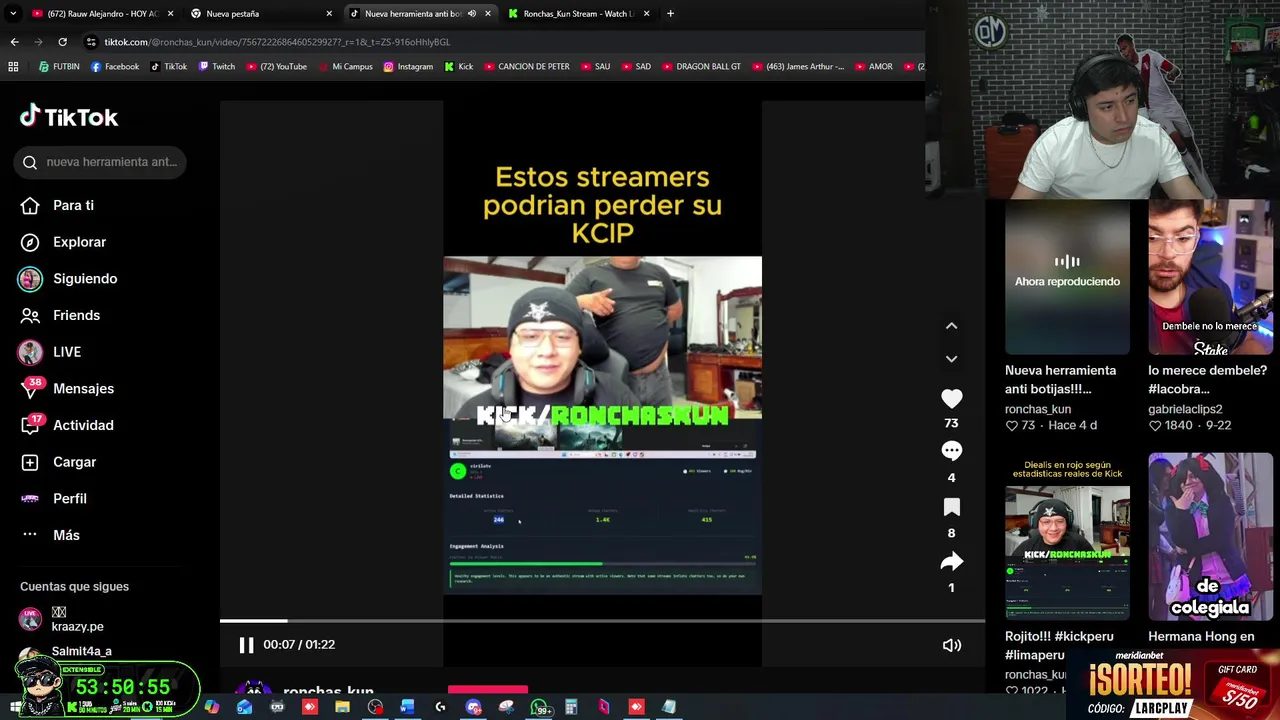The width and height of the screenshot is (1280, 720).
Task: Open the Friends section
Action: pos(60,315)
